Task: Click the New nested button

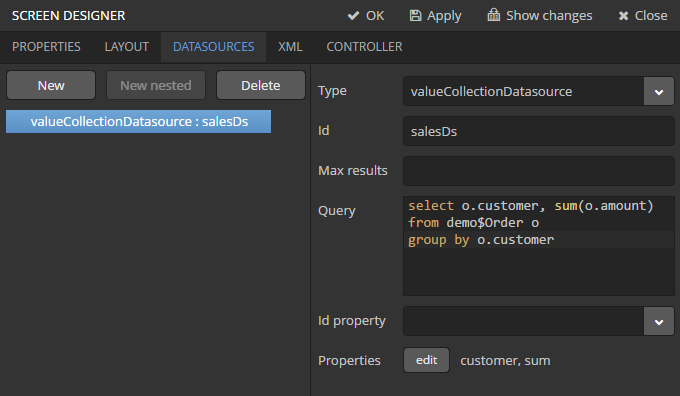Action: pos(156,85)
